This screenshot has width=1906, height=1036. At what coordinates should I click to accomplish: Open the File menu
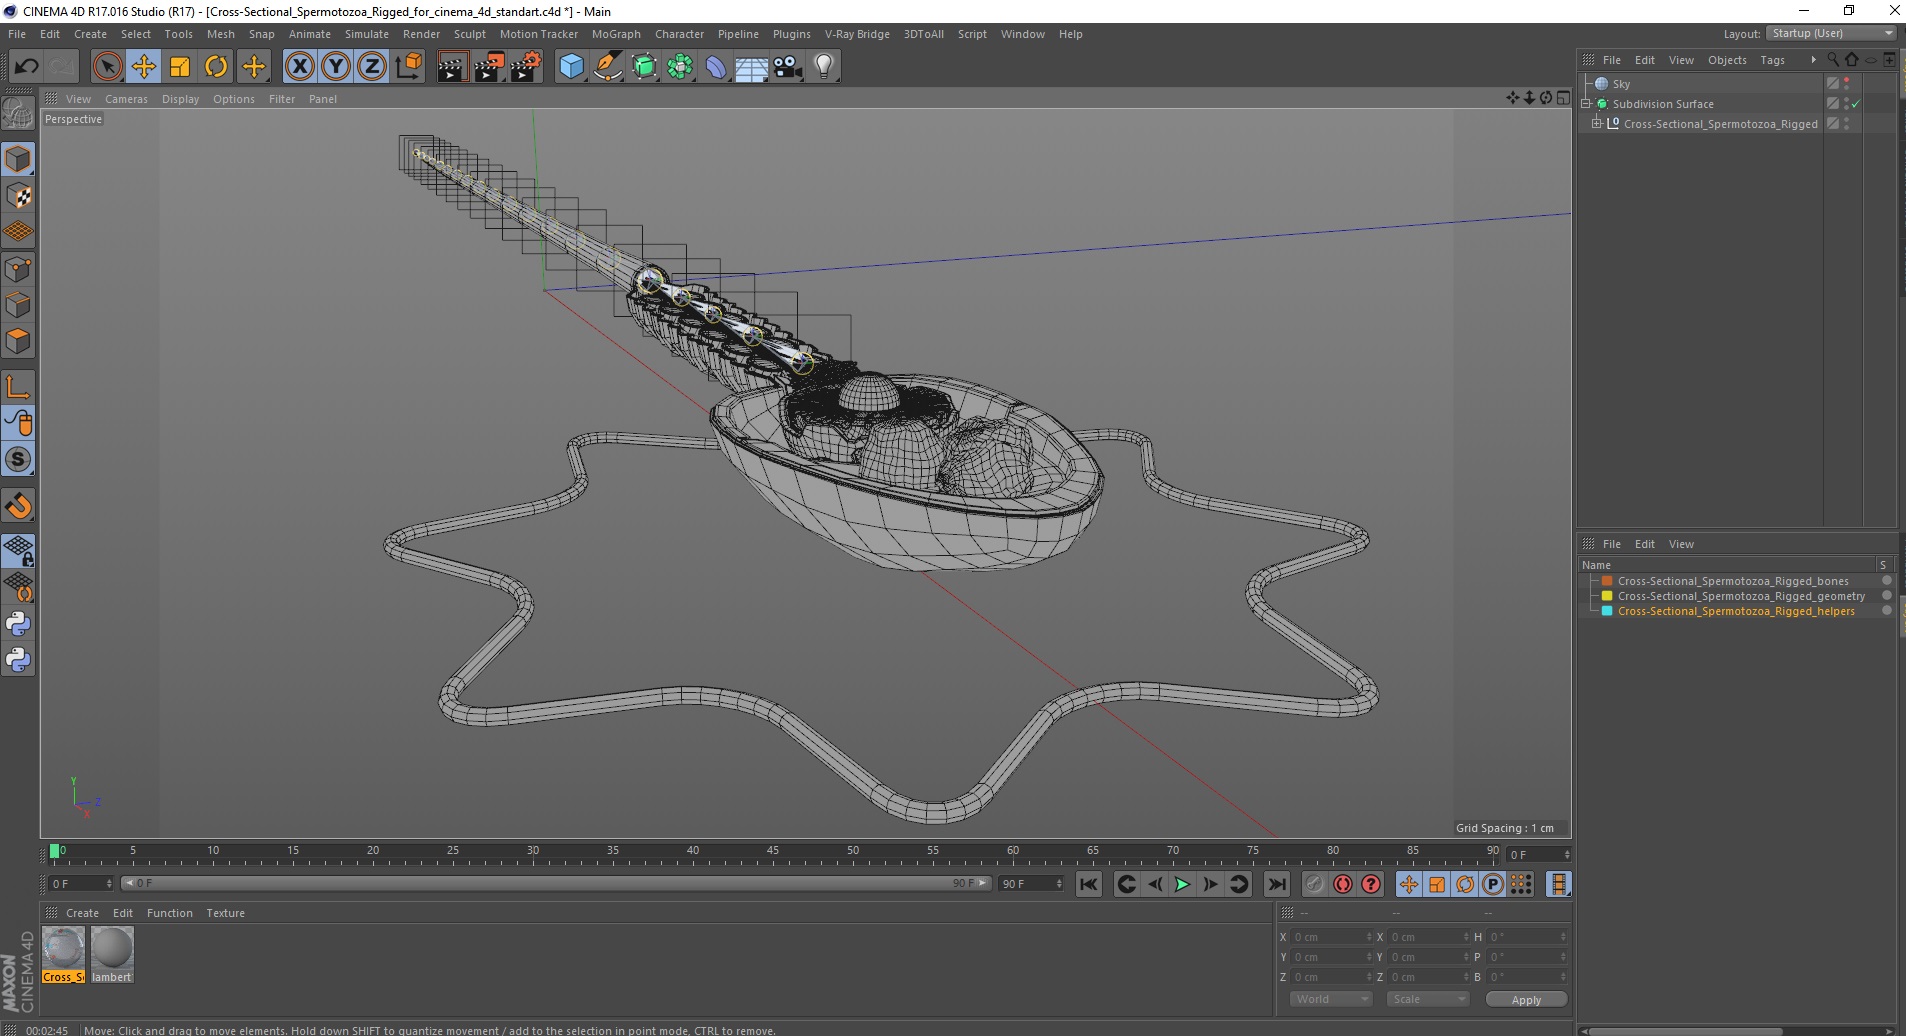(17, 34)
